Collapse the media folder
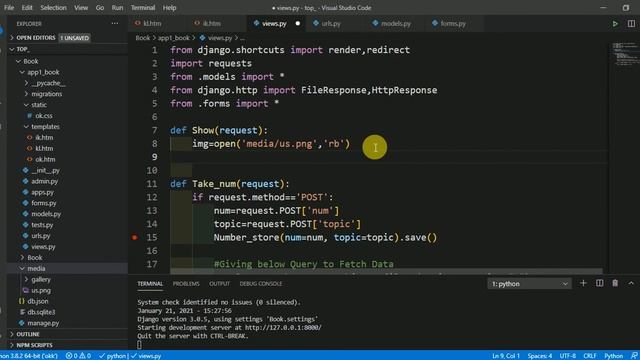Viewport: 640px width, 360px height. [x=22, y=269]
